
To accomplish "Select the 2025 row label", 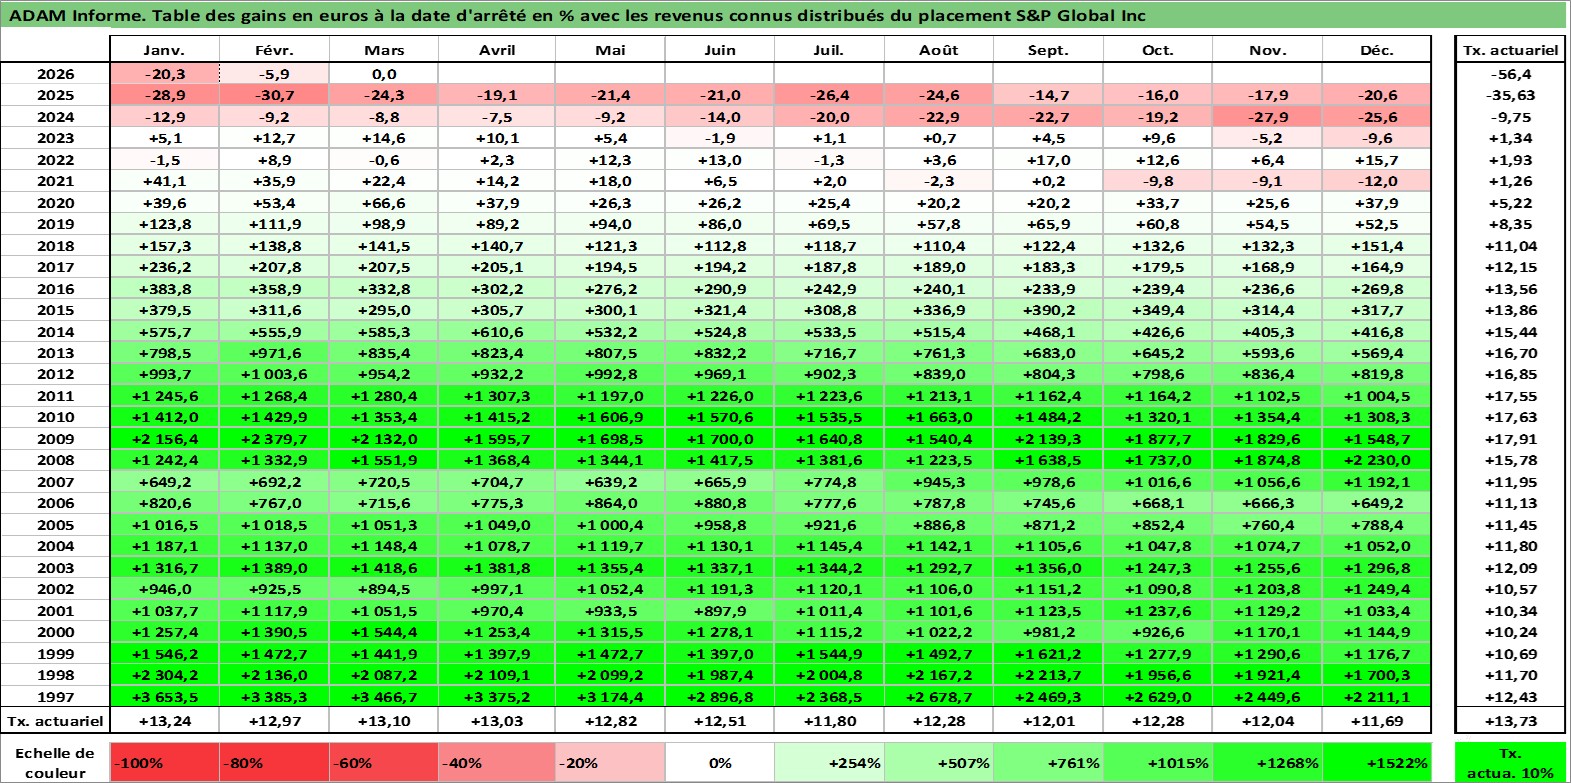I will coord(55,95).
